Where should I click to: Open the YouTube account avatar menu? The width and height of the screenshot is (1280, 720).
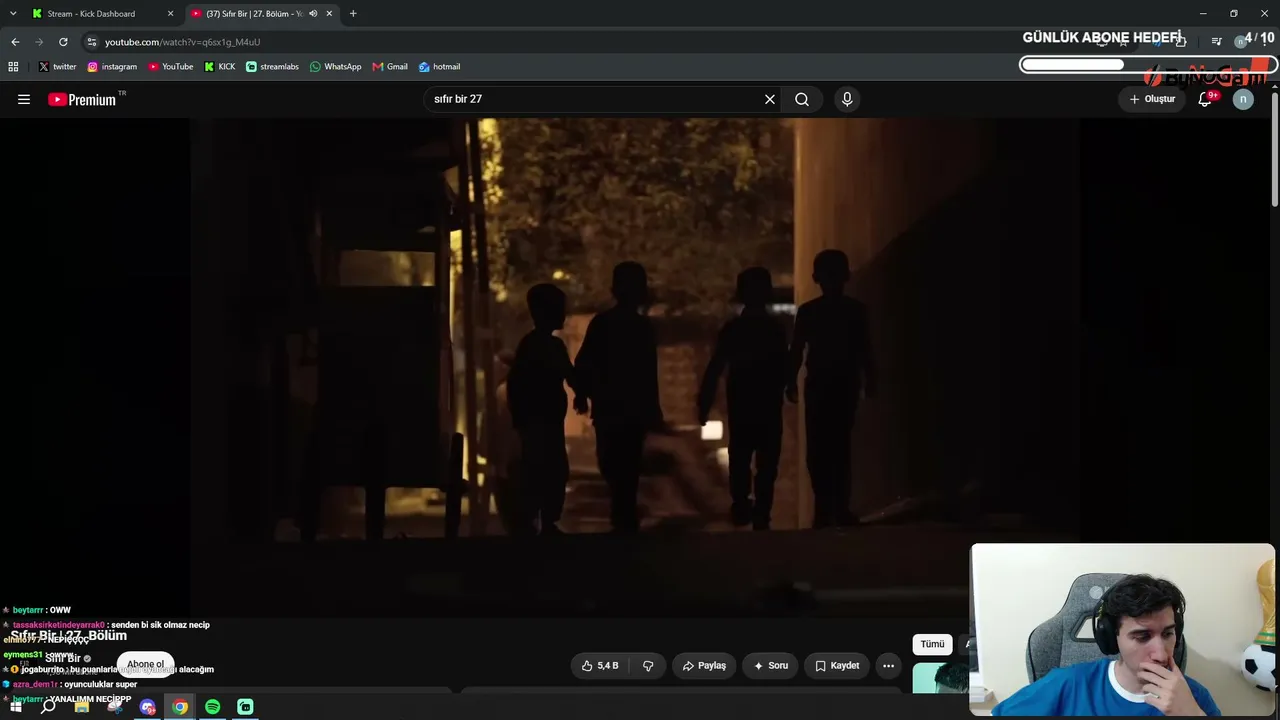[1243, 99]
